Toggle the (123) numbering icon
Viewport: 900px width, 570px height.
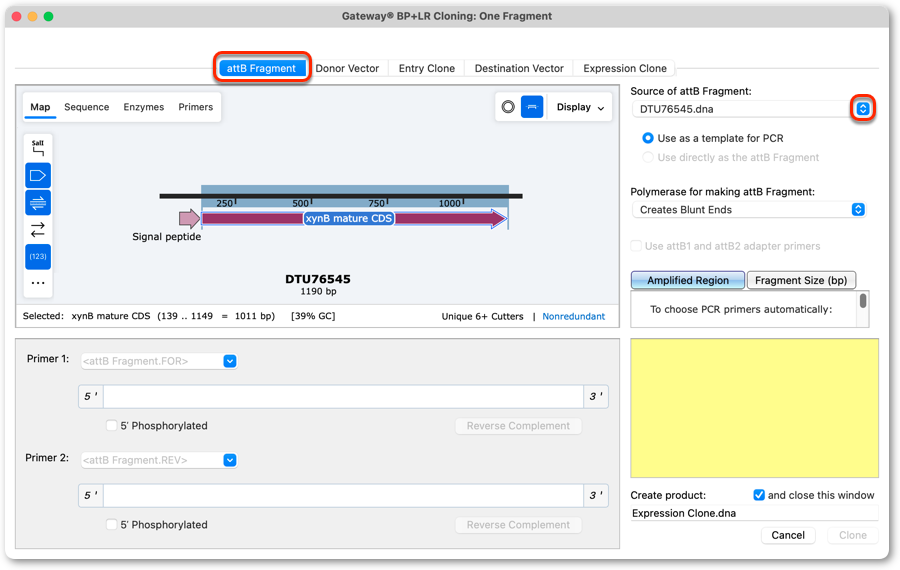coord(38,257)
